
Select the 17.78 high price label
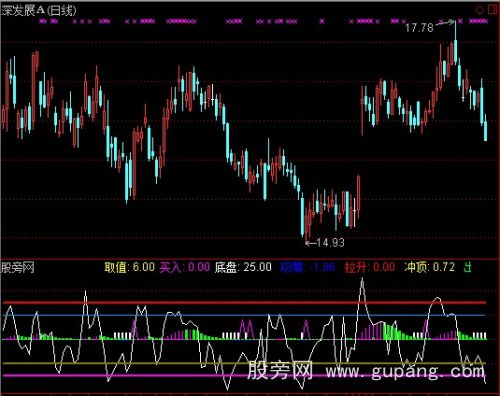click(419, 27)
